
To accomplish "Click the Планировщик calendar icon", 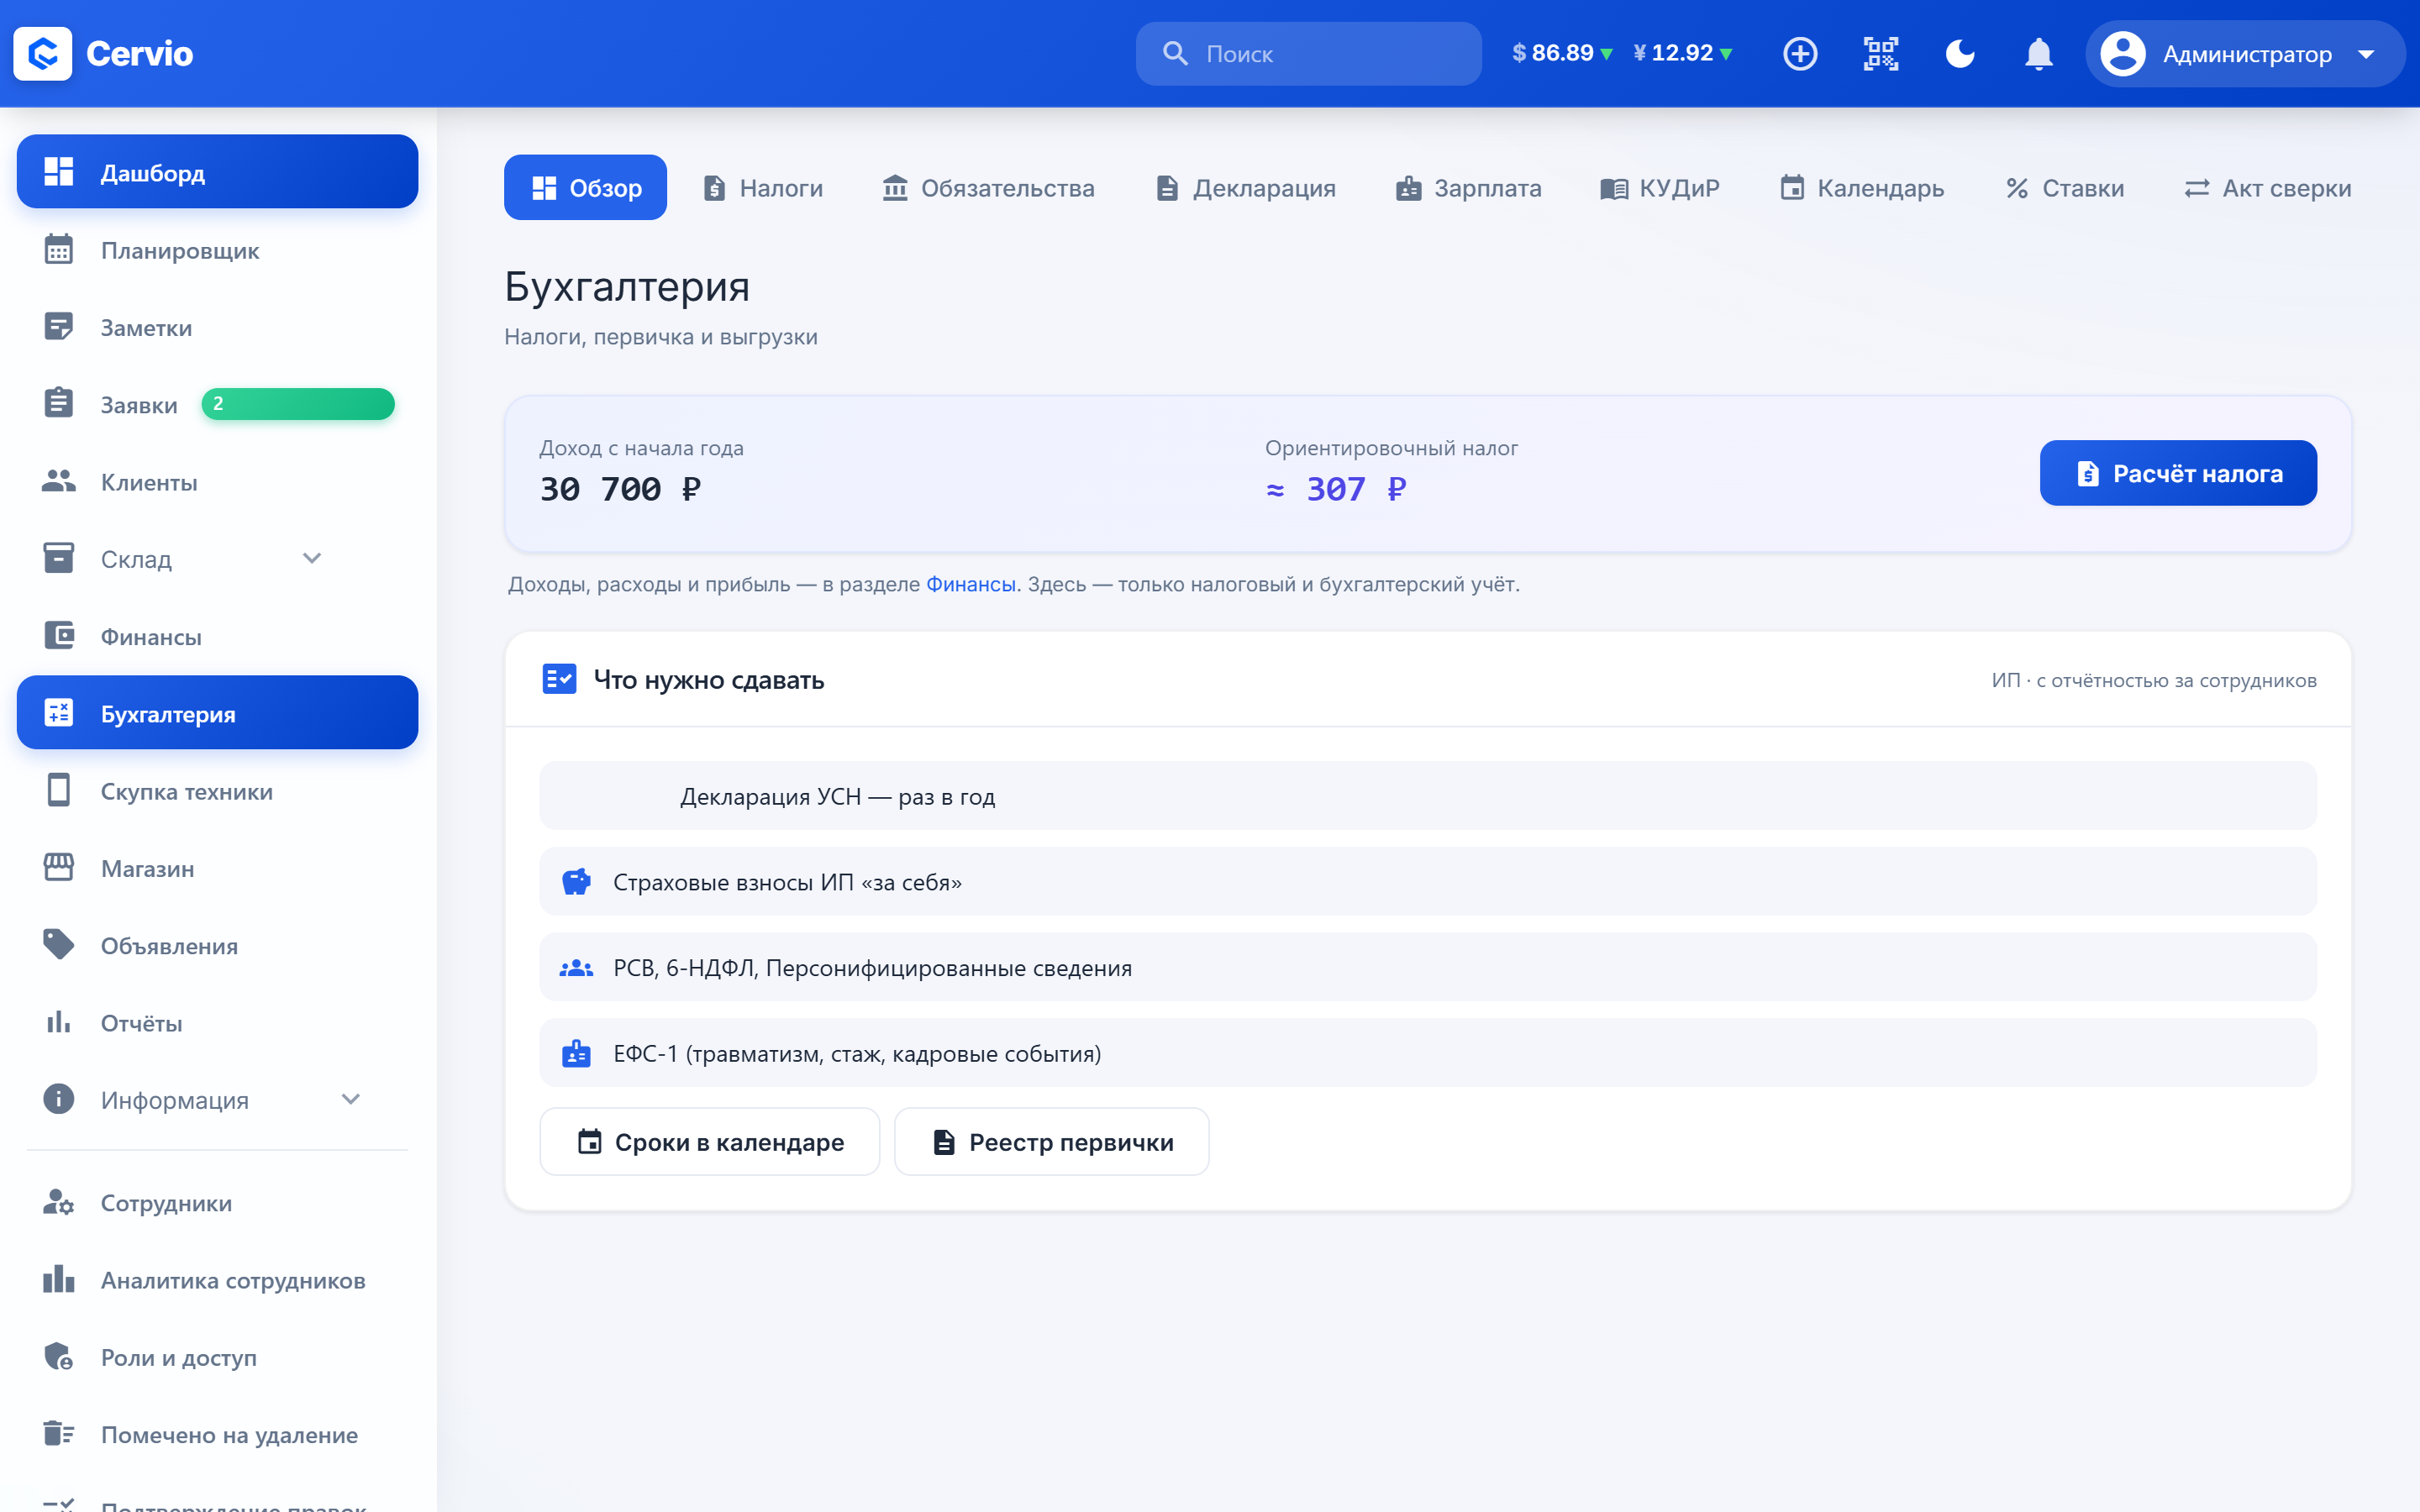I will point(59,250).
